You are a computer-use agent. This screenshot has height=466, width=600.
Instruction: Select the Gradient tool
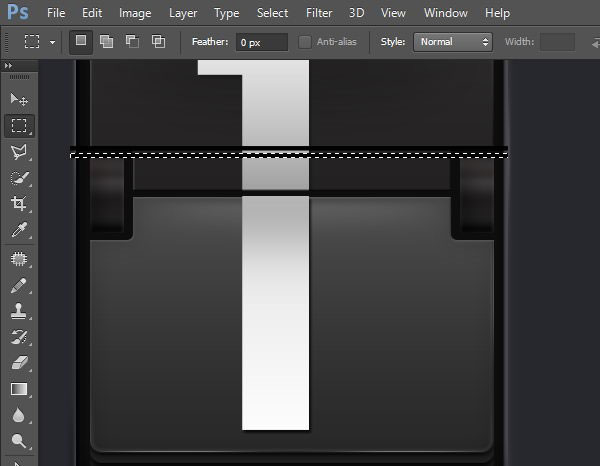tap(19, 389)
